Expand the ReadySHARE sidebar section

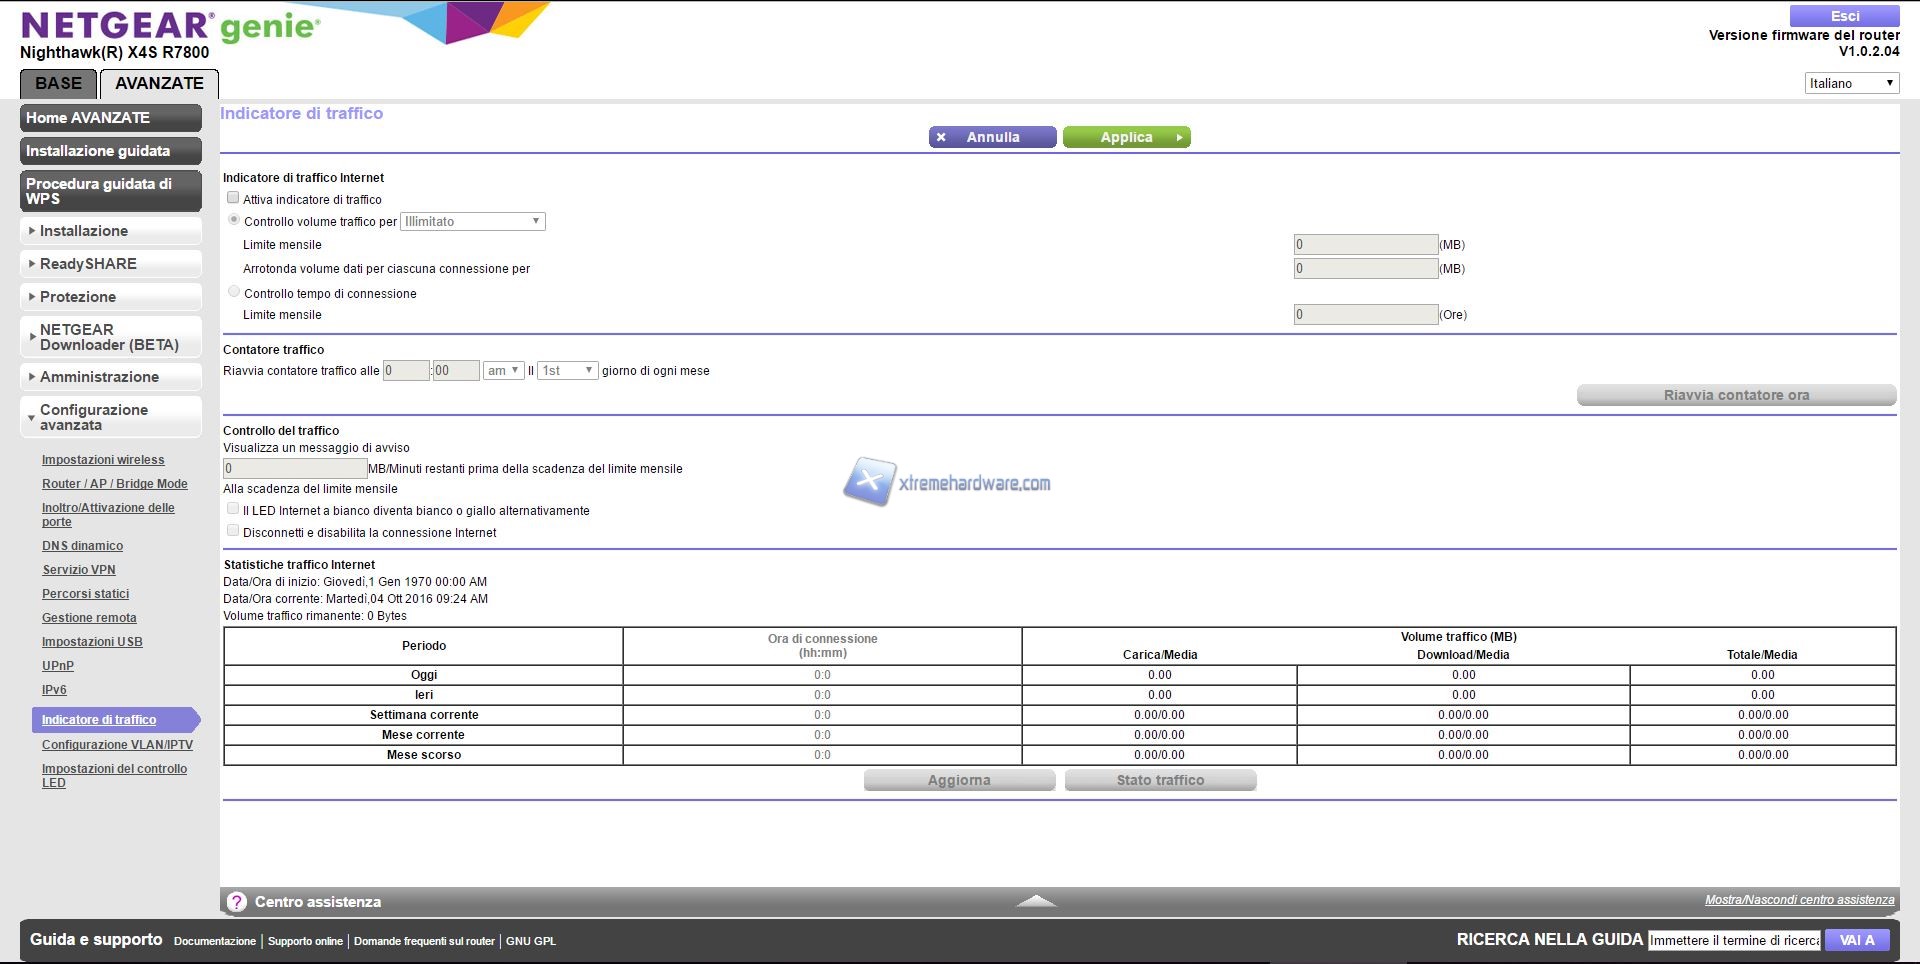point(110,264)
